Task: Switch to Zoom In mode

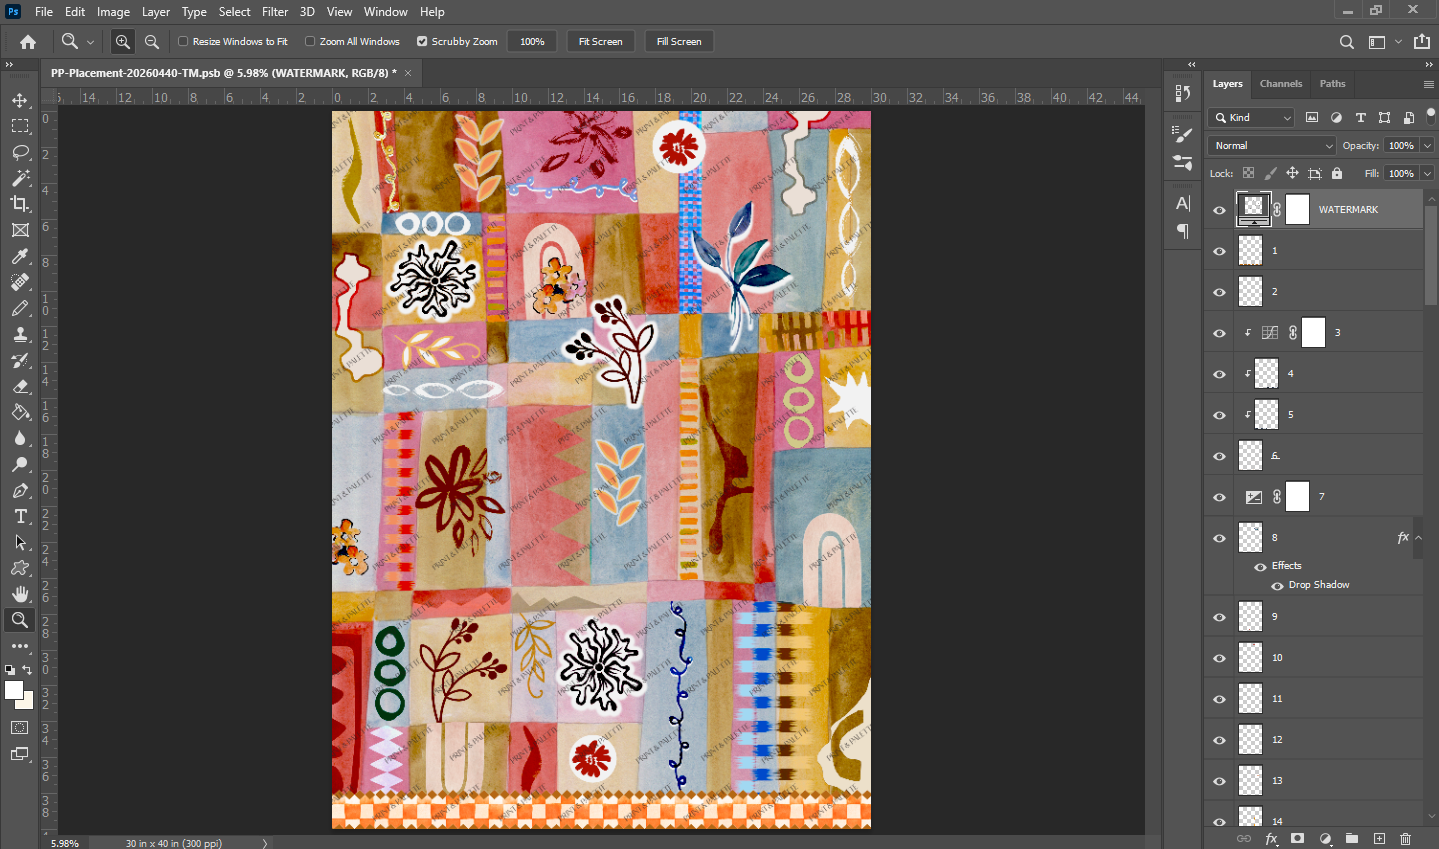Action: tap(123, 42)
